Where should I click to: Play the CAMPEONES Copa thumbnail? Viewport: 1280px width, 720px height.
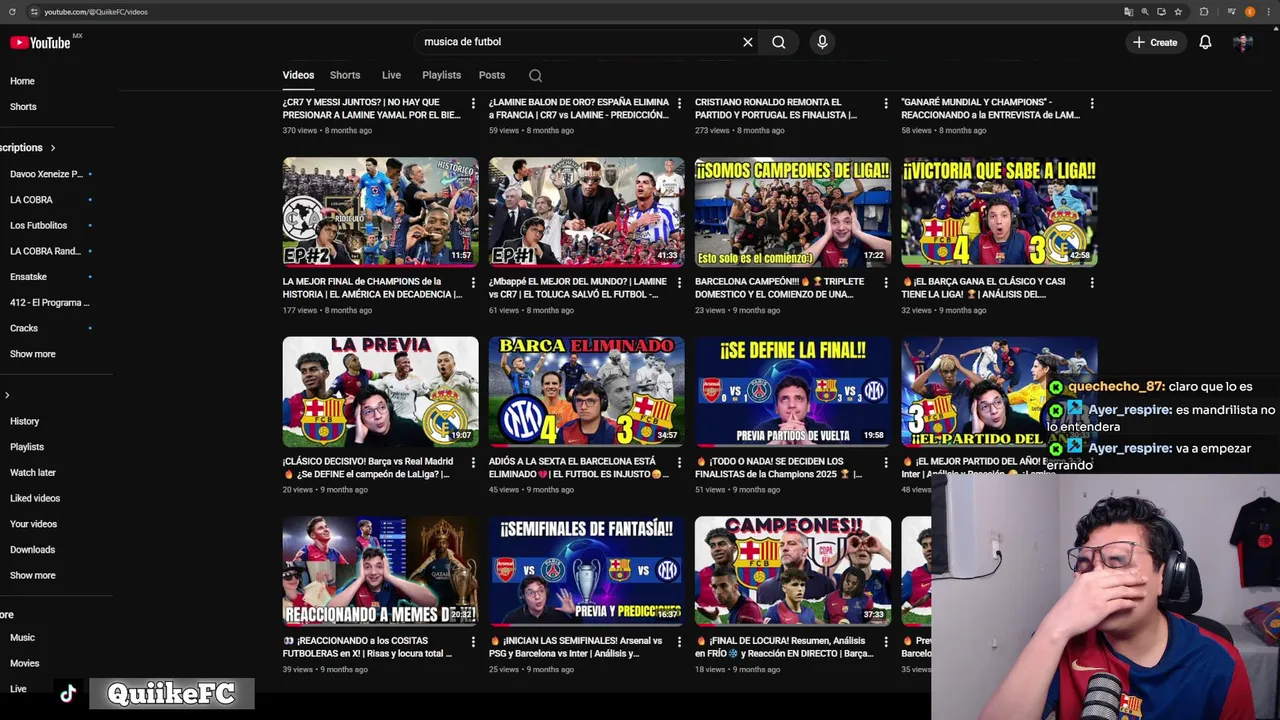(x=793, y=571)
